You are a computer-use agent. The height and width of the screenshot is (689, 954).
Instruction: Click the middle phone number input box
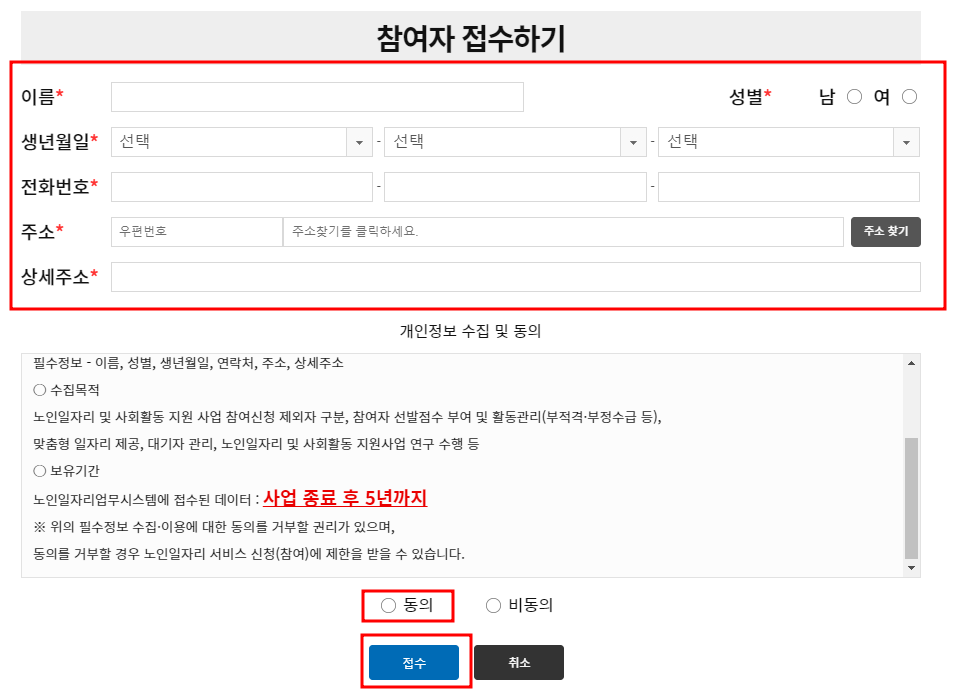coord(514,186)
